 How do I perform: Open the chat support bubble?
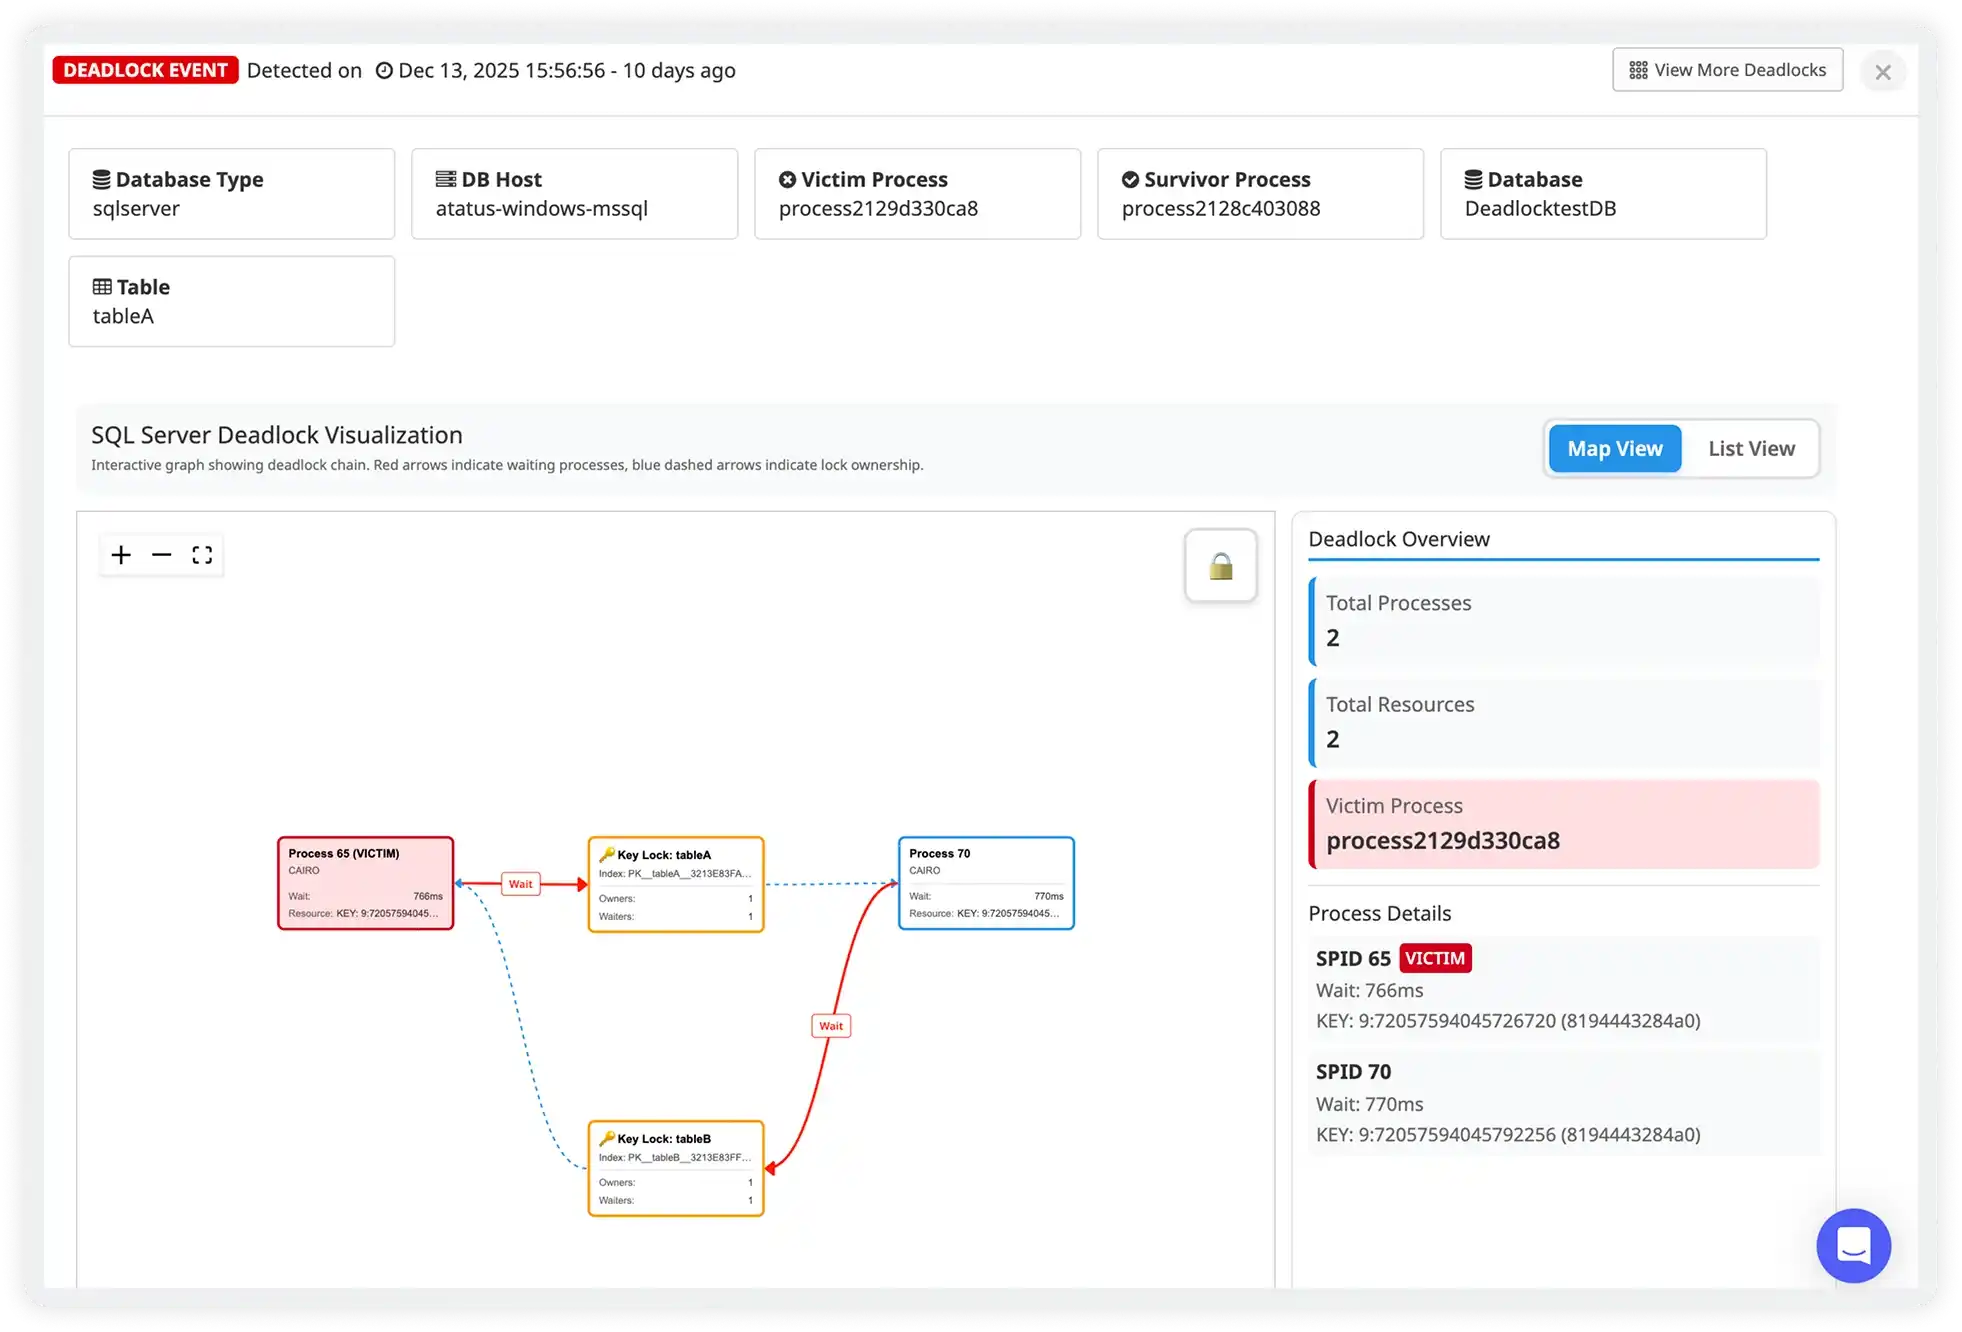click(x=1853, y=1245)
